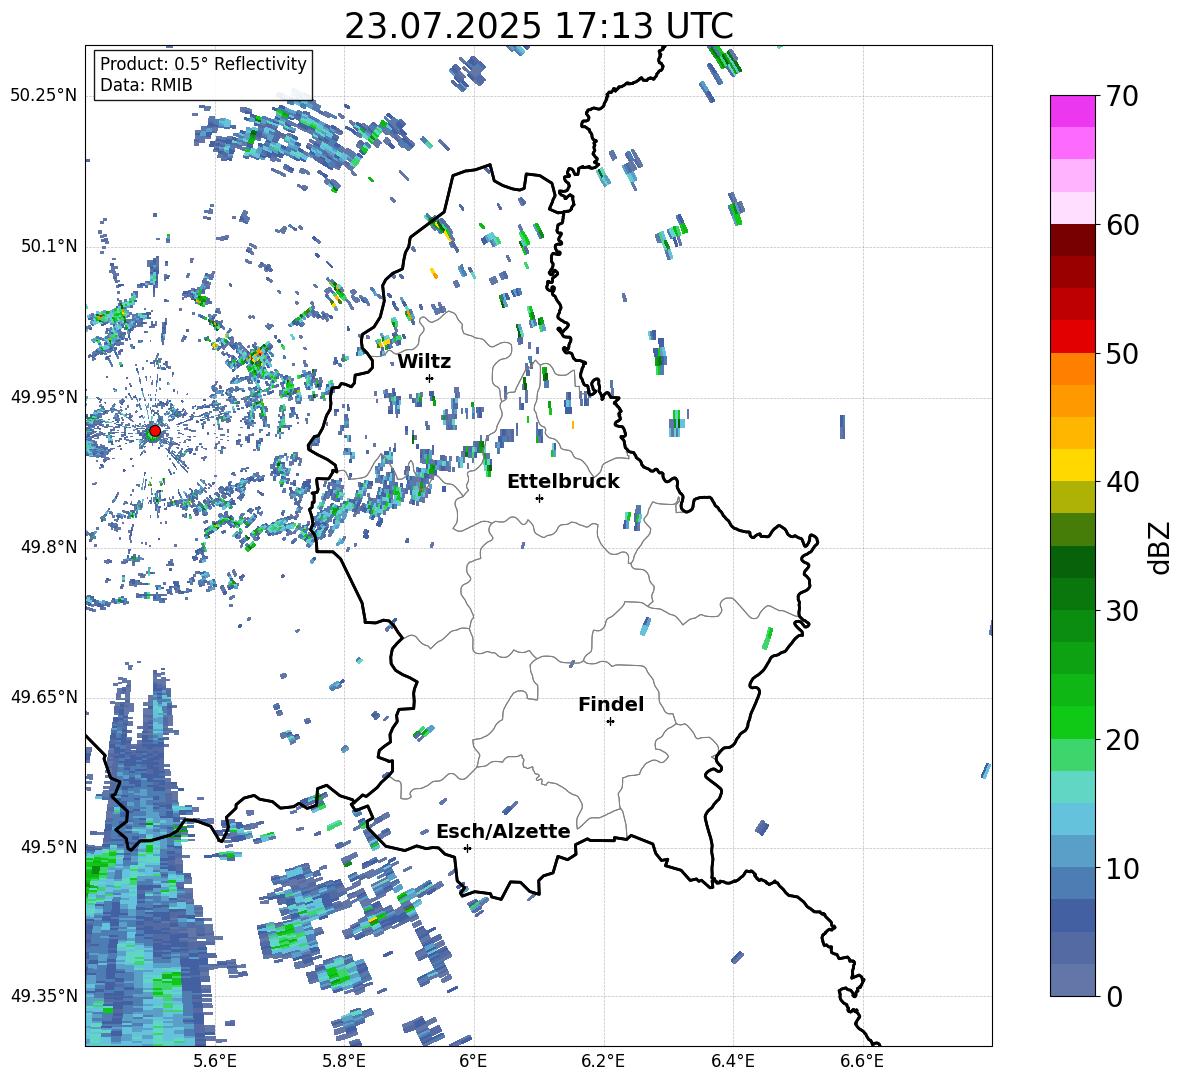
Task: Pick the magenta swatch near 70 dBZ
Action: click(x=1072, y=112)
